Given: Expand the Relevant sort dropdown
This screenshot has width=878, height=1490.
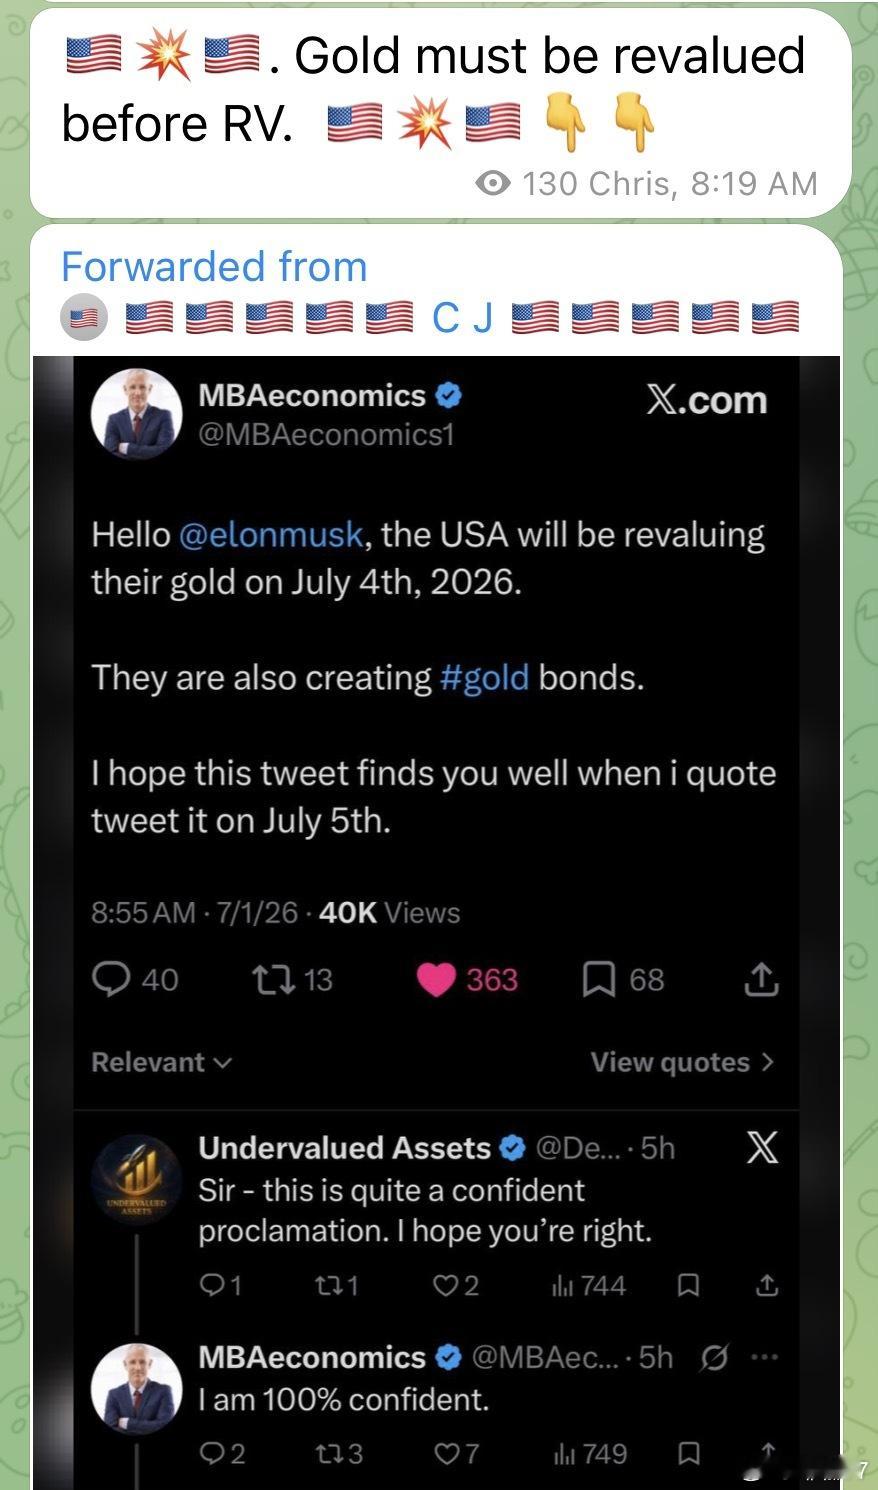Looking at the screenshot, I should tap(161, 1062).
